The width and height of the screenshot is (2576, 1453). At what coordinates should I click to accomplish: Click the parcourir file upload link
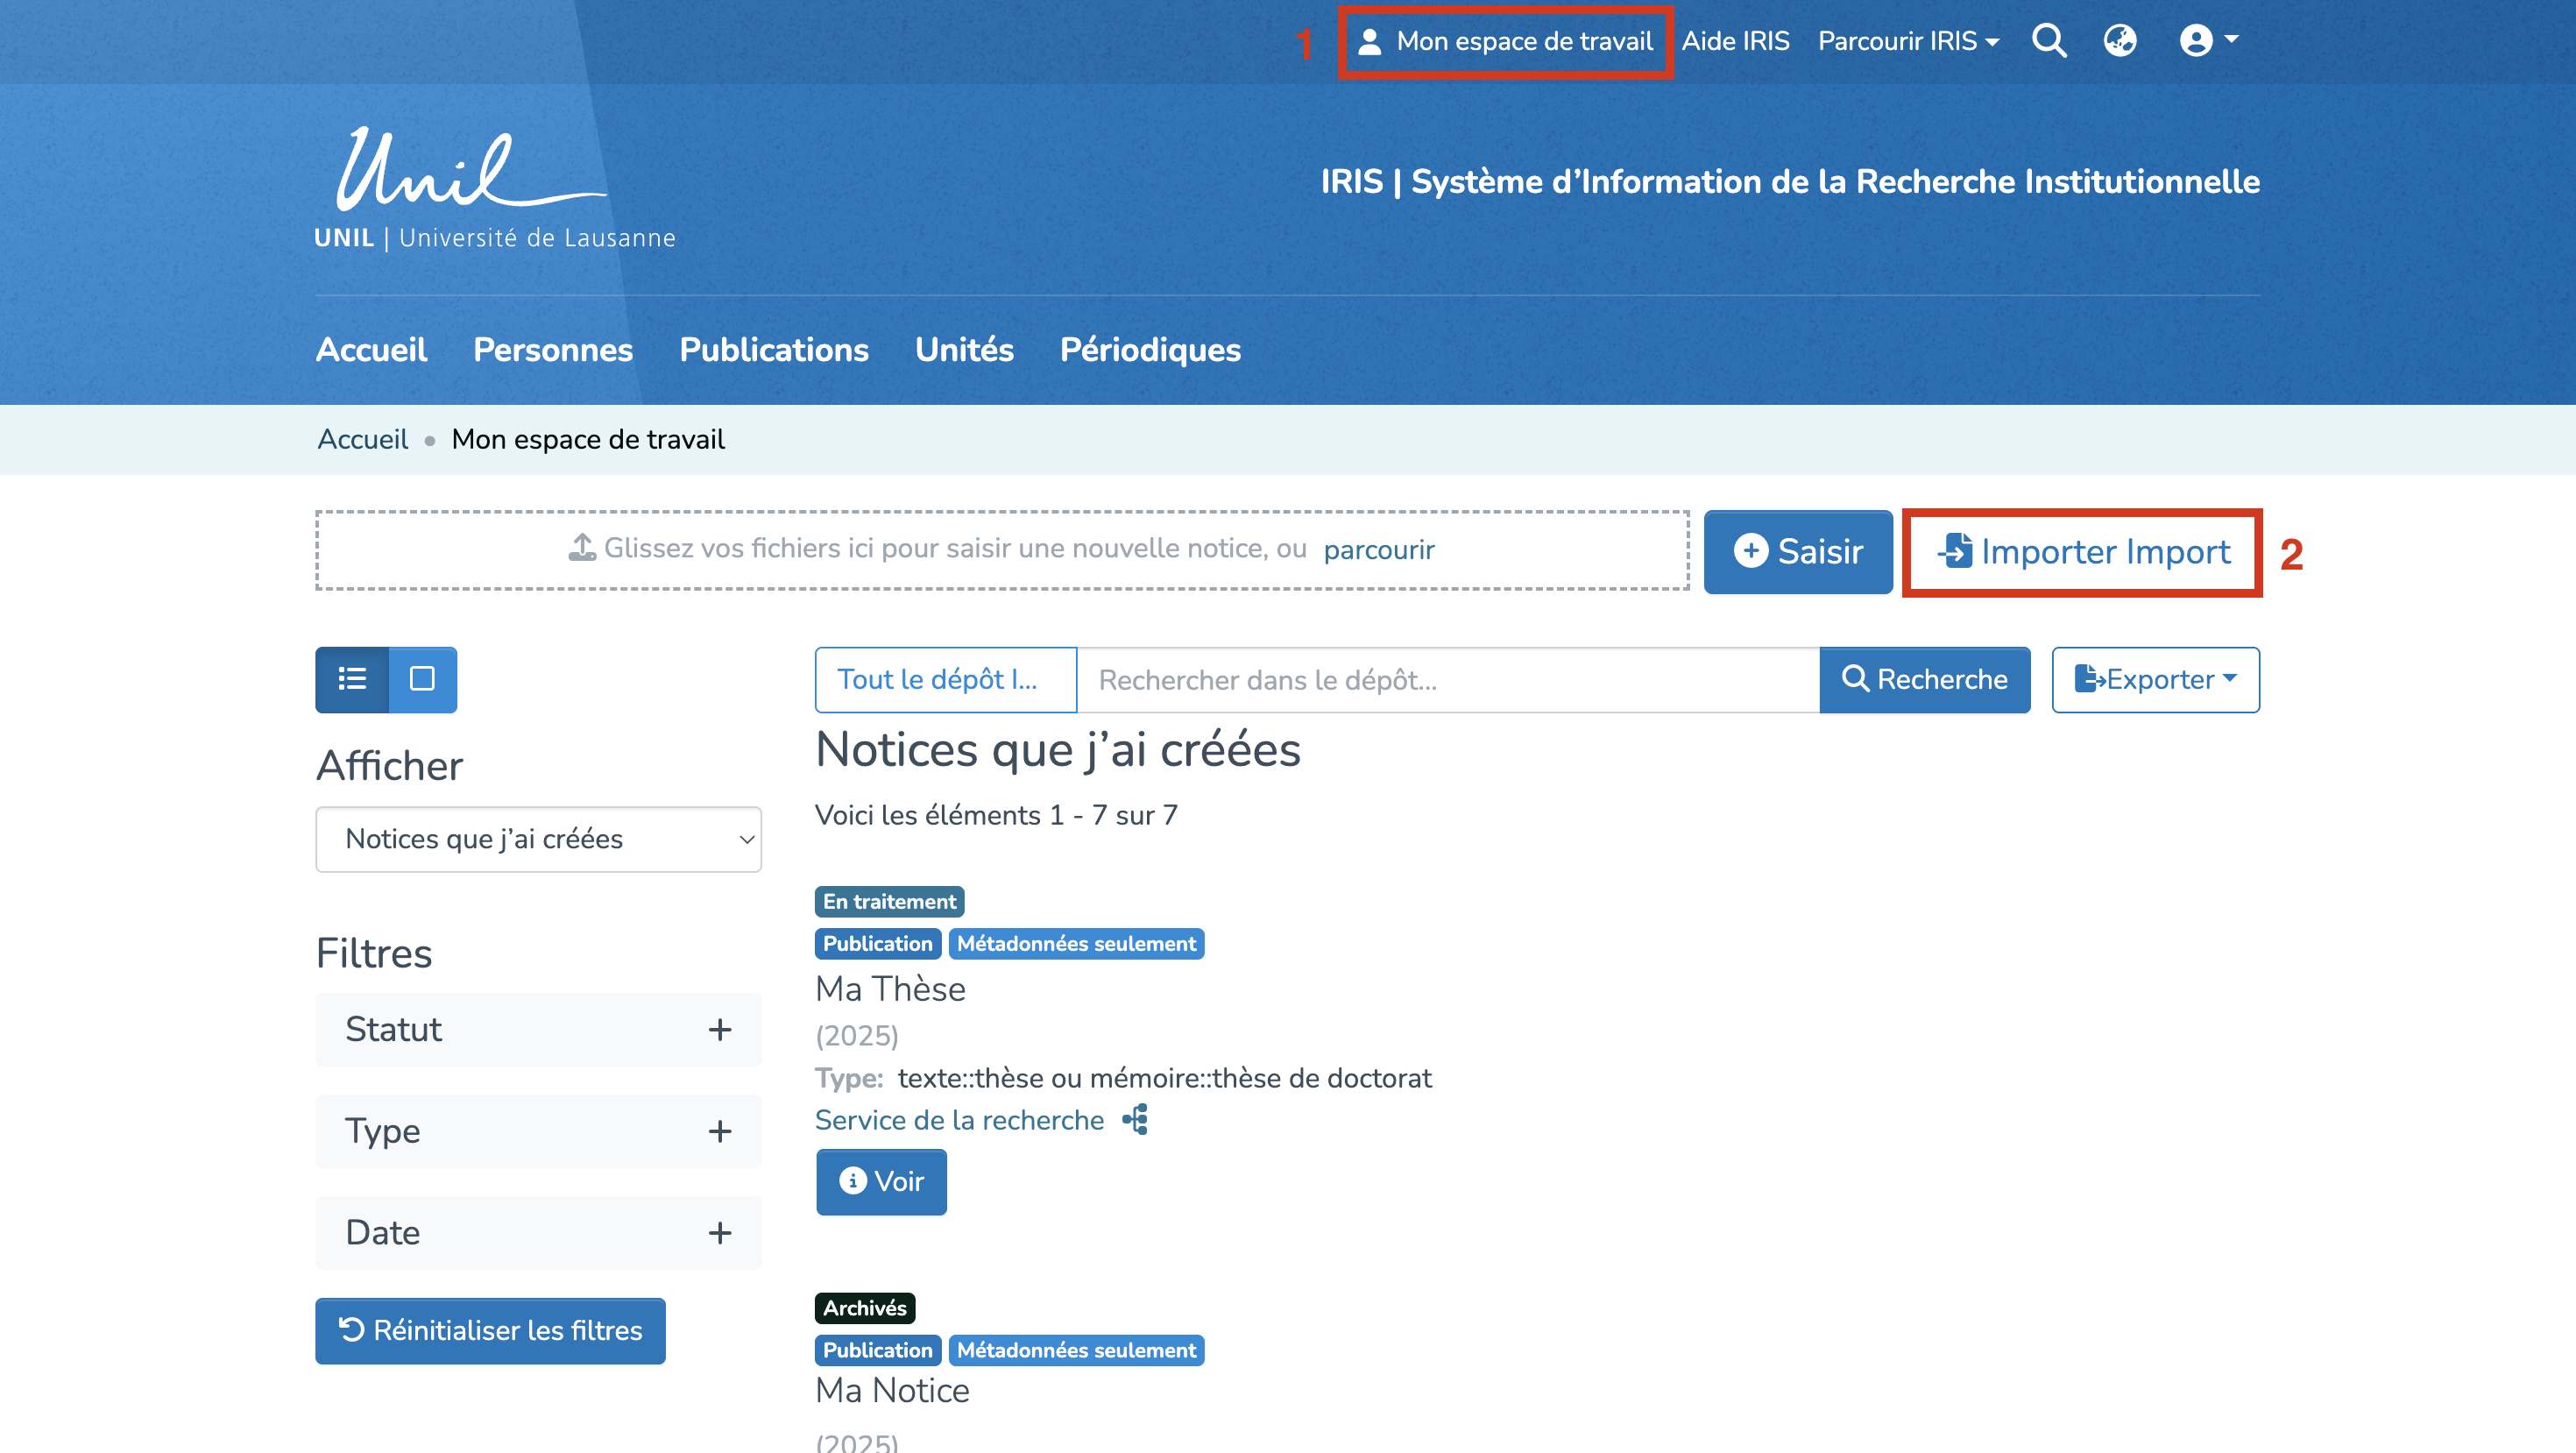point(1378,550)
